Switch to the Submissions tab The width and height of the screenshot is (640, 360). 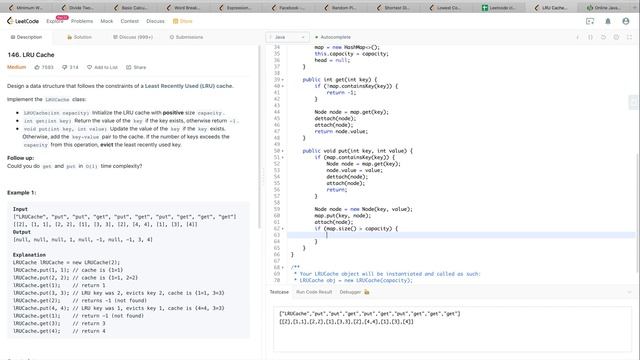[186, 37]
